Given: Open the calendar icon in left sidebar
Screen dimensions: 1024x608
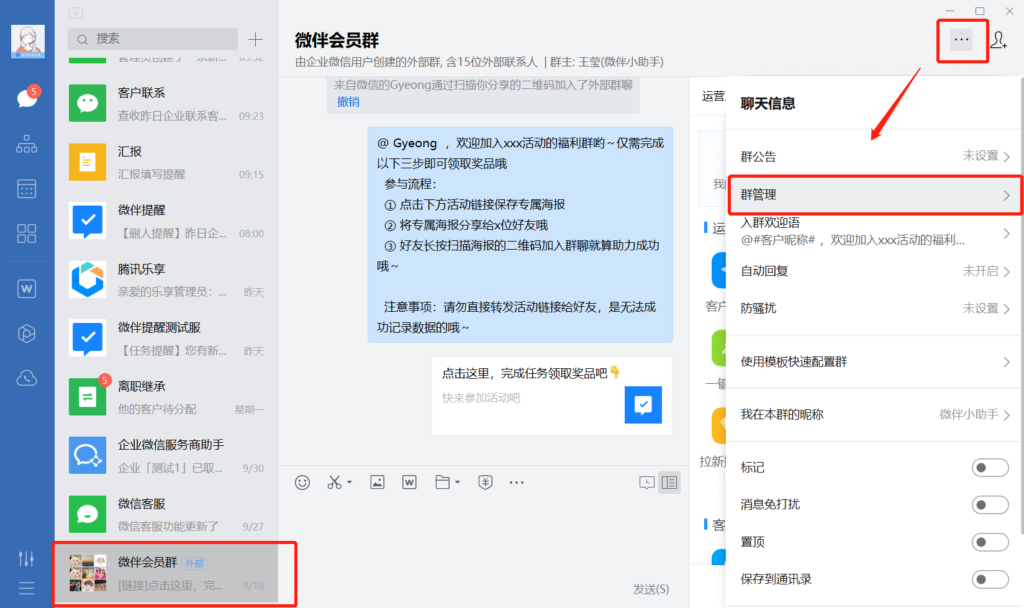Looking at the screenshot, I should point(27,189).
